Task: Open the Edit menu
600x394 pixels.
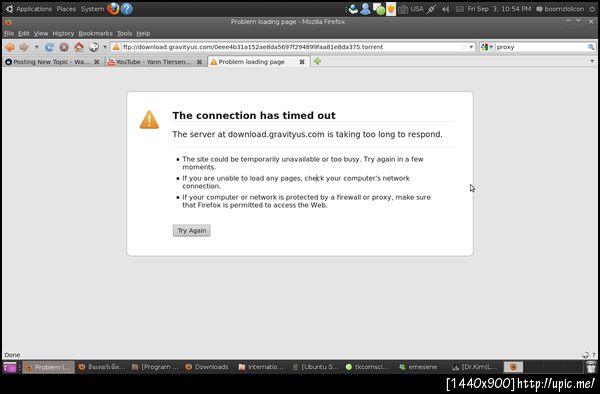Action: point(24,34)
